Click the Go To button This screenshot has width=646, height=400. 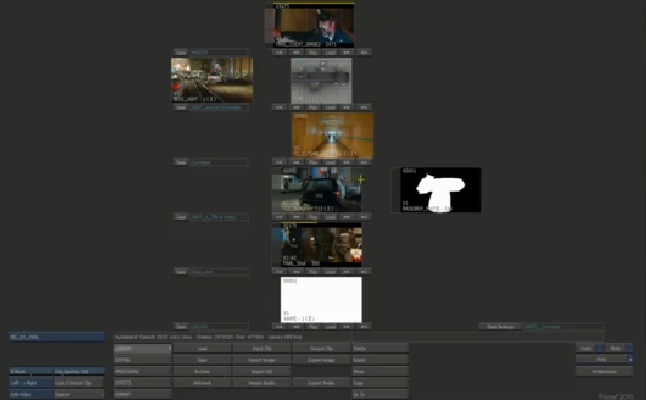click(x=380, y=394)
